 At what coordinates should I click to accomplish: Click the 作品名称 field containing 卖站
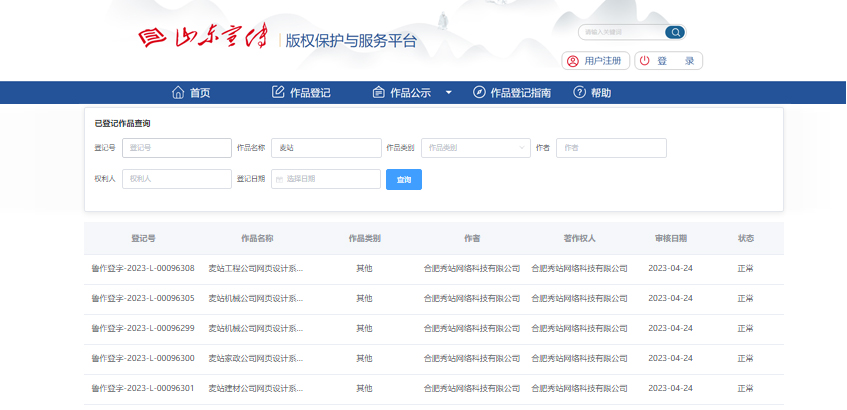[326, 148]
